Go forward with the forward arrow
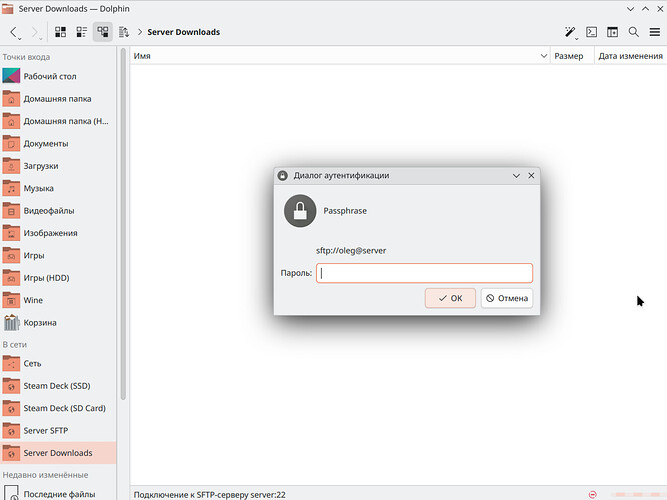The image size is (667, 500). [35, 32]
